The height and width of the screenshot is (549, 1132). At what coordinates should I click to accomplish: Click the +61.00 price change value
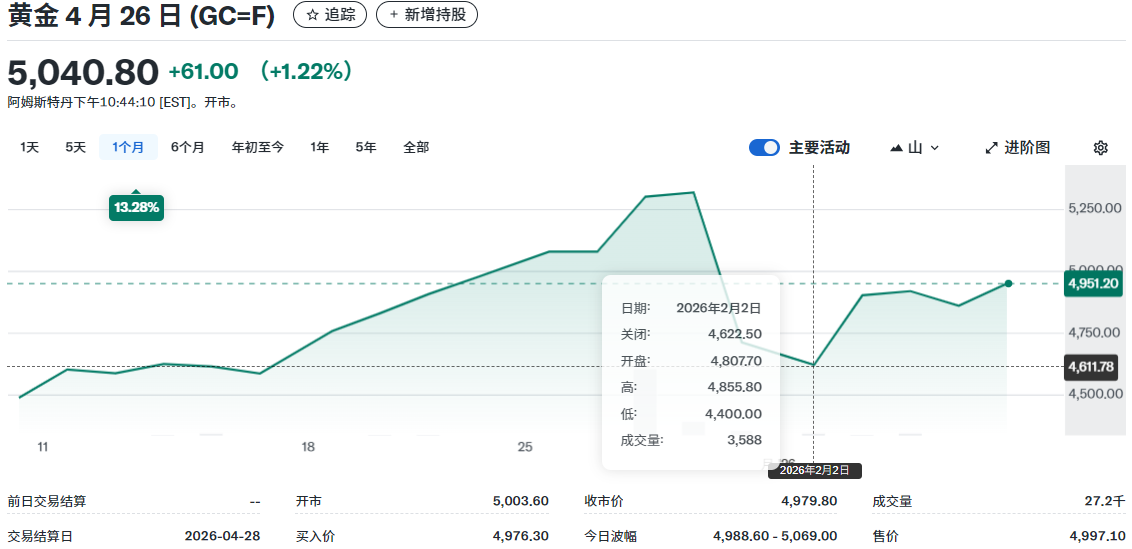pyautogui.click(x=203, y=72)
